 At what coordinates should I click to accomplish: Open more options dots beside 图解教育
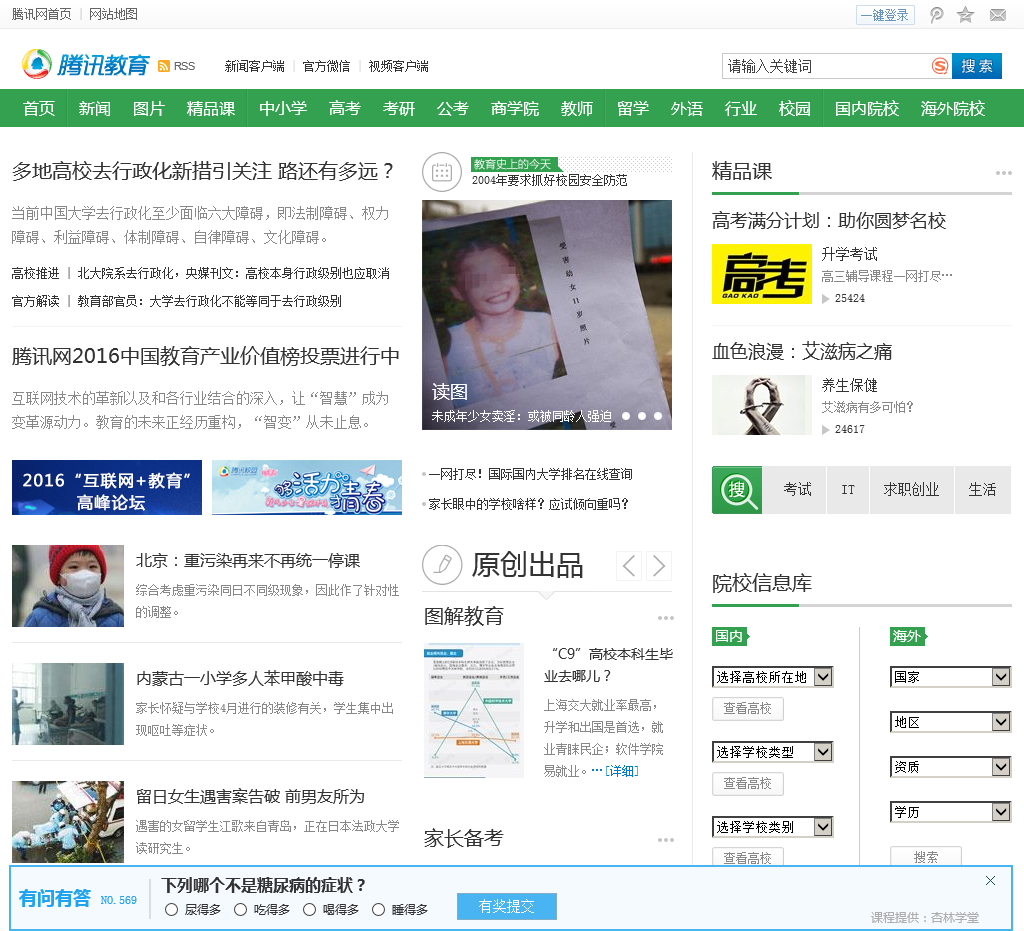(665, 618)
